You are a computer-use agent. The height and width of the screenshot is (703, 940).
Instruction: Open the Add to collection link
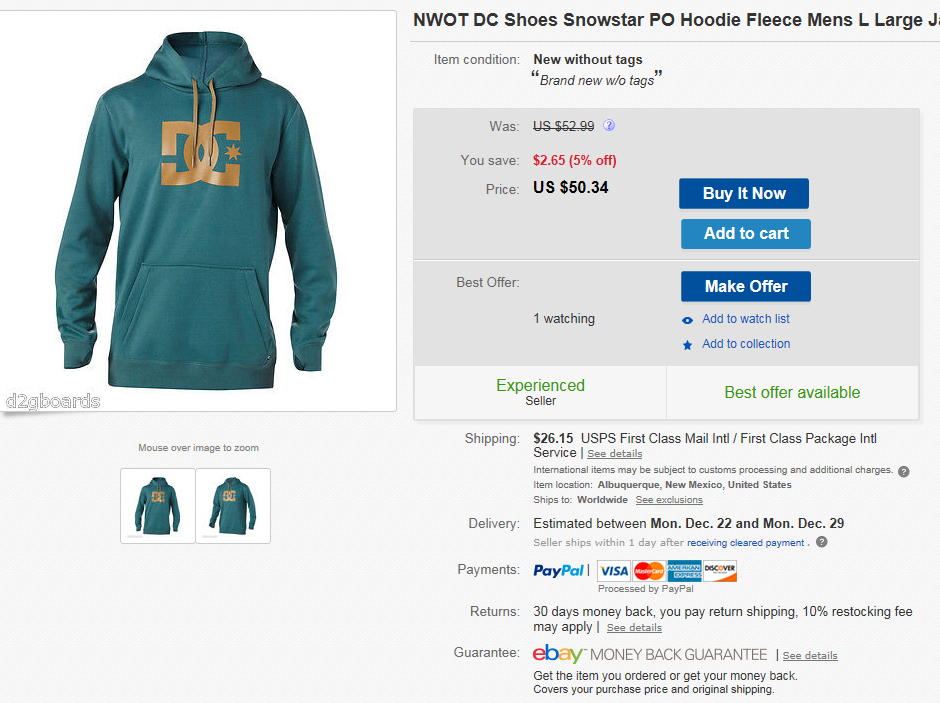(x=746, y=344)
